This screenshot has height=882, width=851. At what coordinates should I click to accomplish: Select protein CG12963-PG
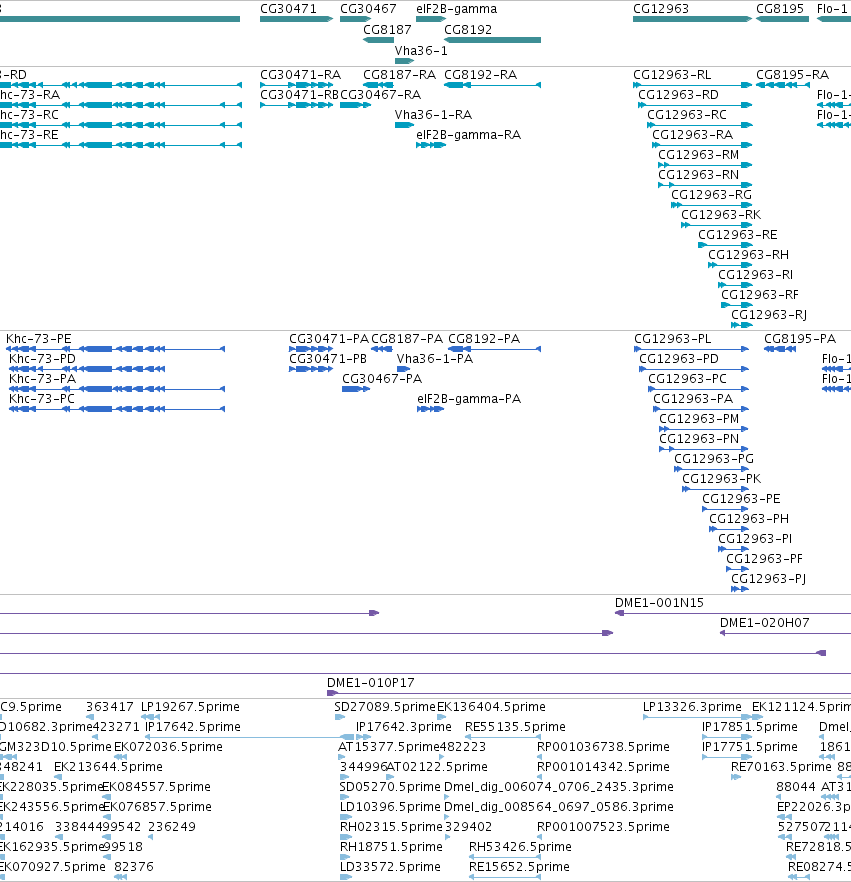[x=712, y=469]
